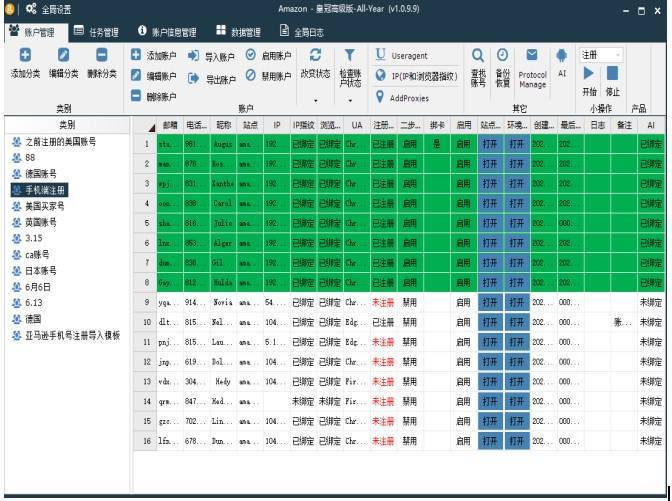Click the 注册 status column header
672x501 pixels.
pos(384,125)
